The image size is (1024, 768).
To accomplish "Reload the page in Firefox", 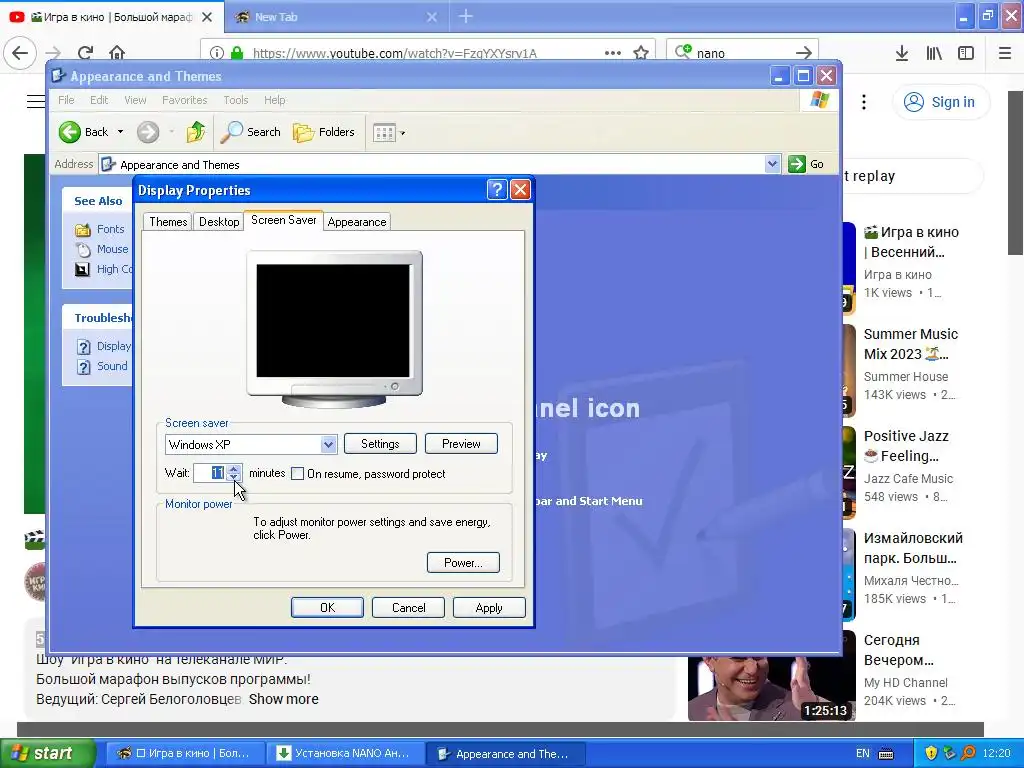I will (86, 53).
